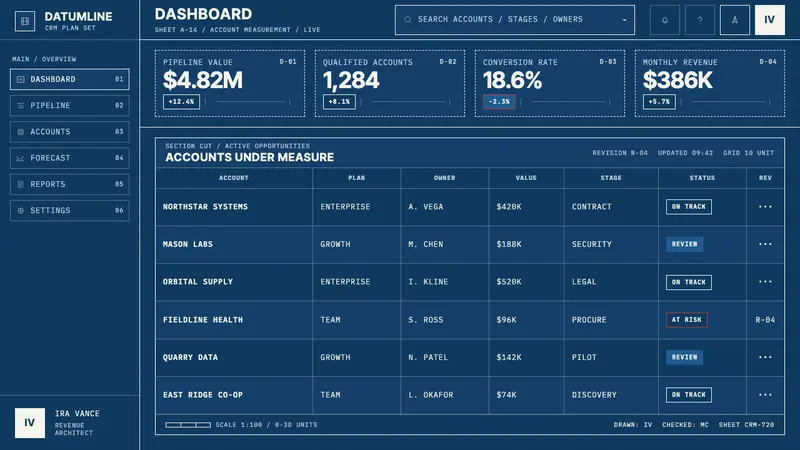The image size is (800, 450).
Task: Click On Track badge for East Ridge Co-op
Action: (689, 395)
